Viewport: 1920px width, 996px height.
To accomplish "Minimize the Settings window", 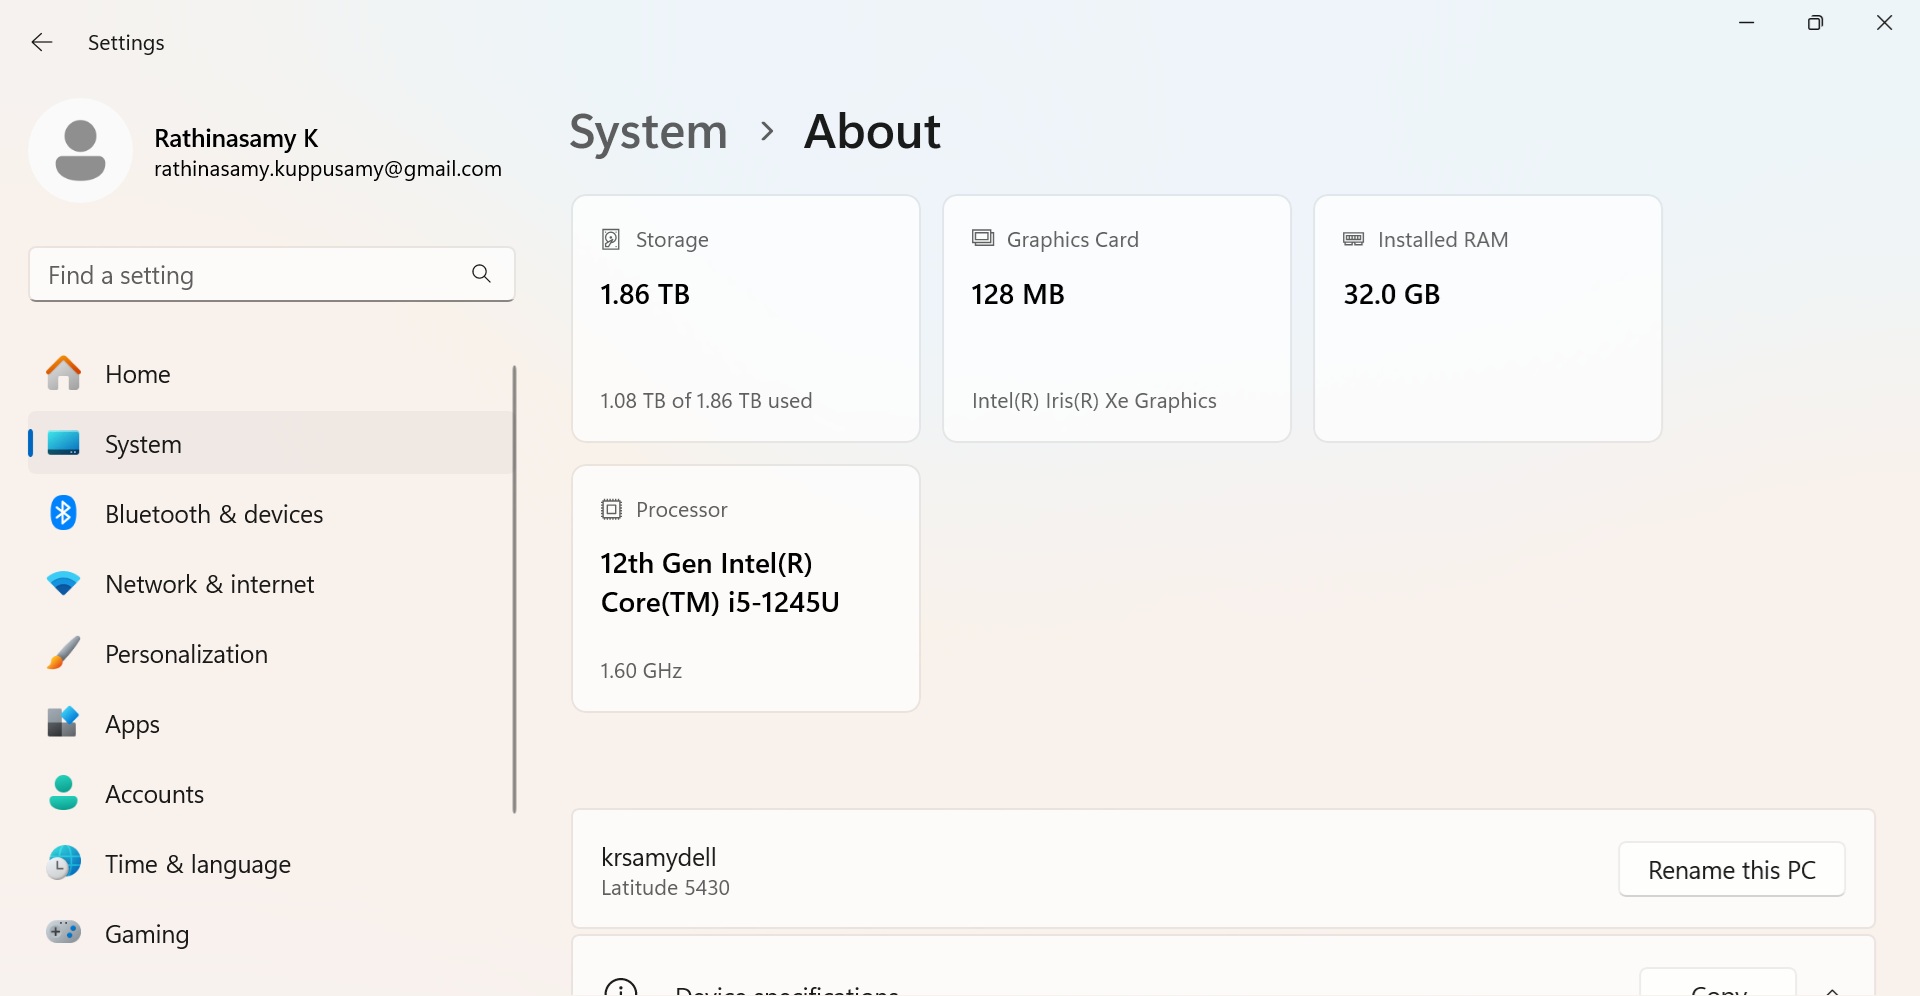I will pyautogui.click(x=1747, y=22).
